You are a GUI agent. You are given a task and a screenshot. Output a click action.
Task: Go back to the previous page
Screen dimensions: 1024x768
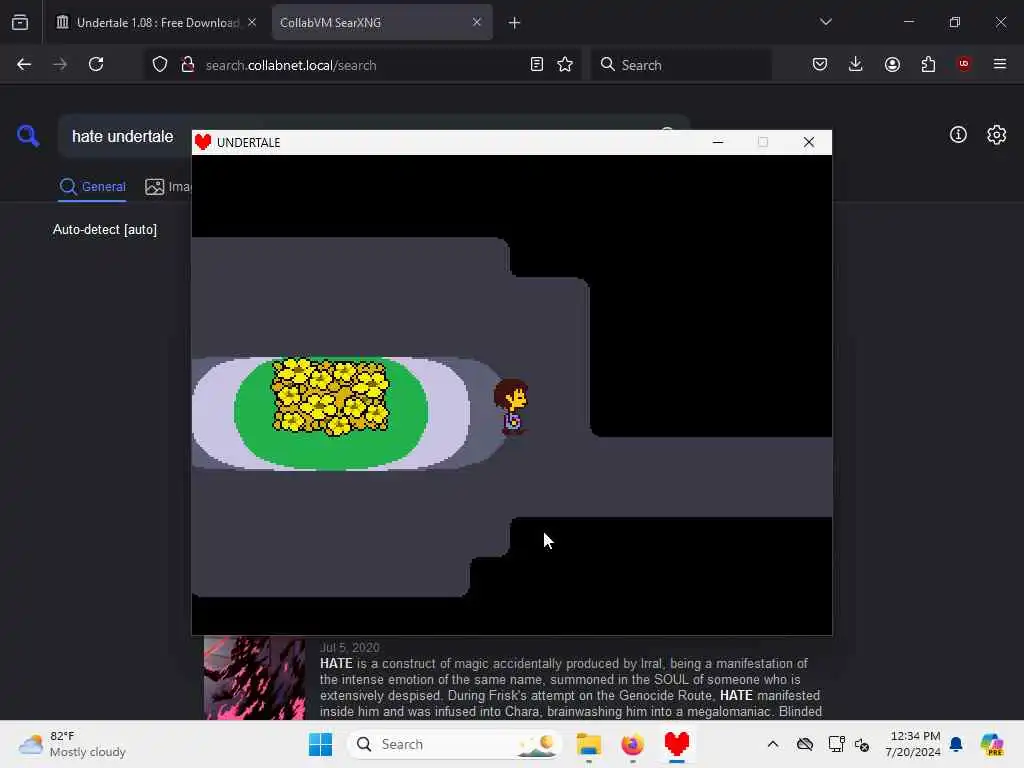click(24, 64)
